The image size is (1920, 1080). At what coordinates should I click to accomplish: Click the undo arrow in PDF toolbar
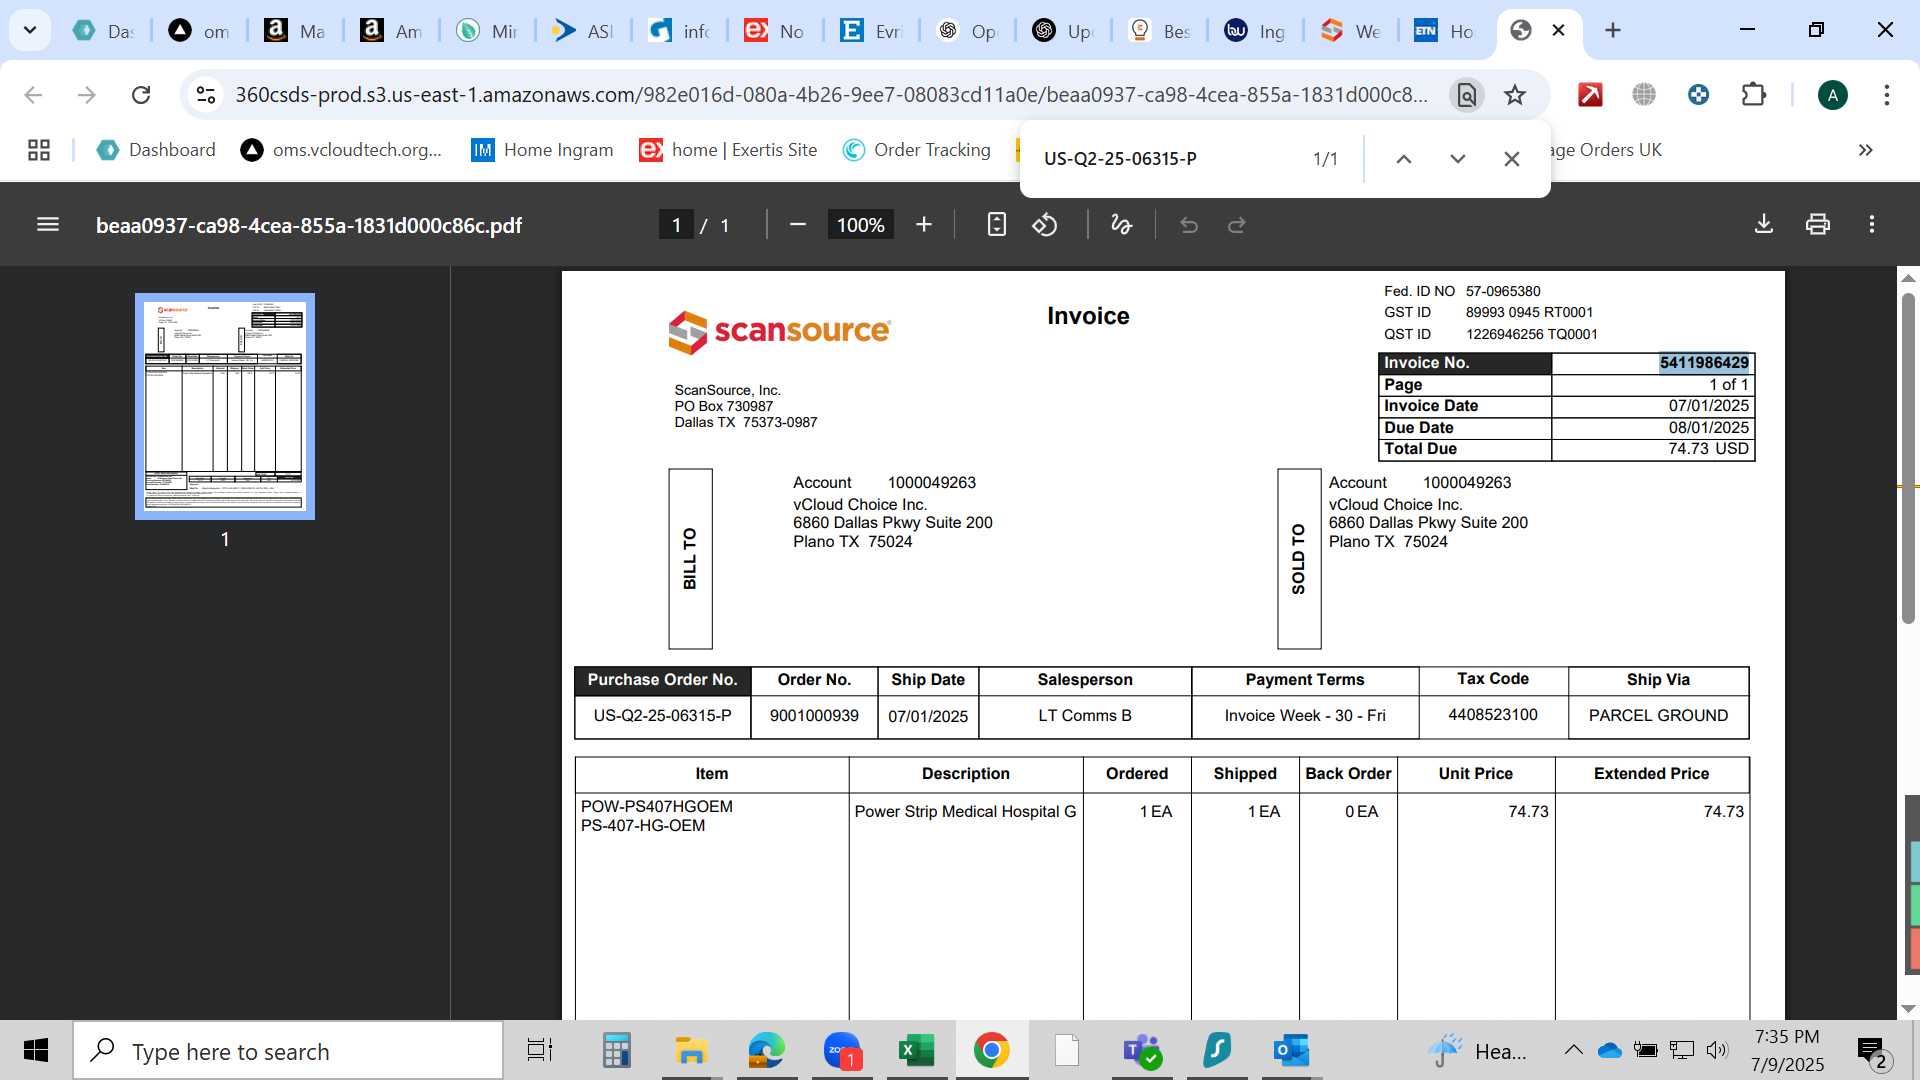tap(1189, 225)
